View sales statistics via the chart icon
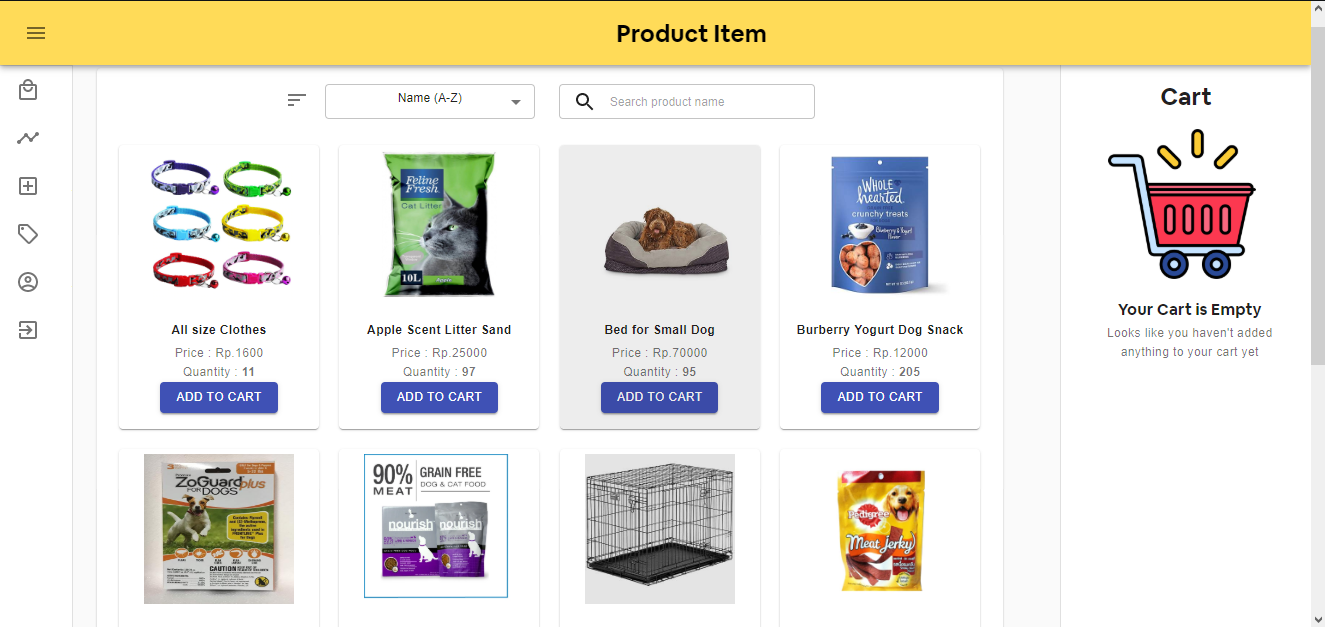Image resolution: width=1325 pixels, height=627 pixels. (x=27, y=137)
